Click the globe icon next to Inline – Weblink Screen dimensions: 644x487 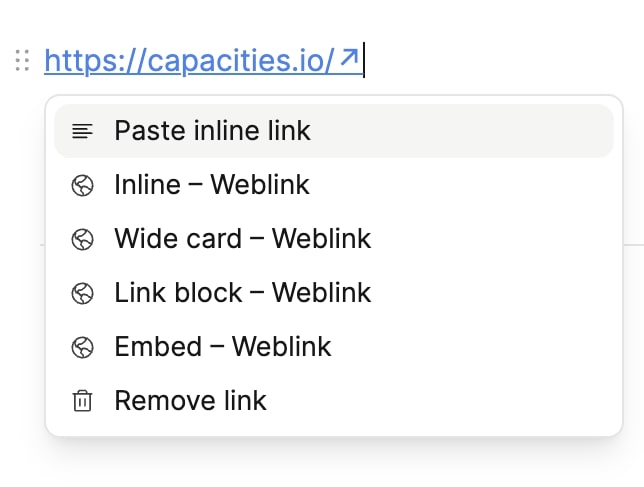pos(83,185)
